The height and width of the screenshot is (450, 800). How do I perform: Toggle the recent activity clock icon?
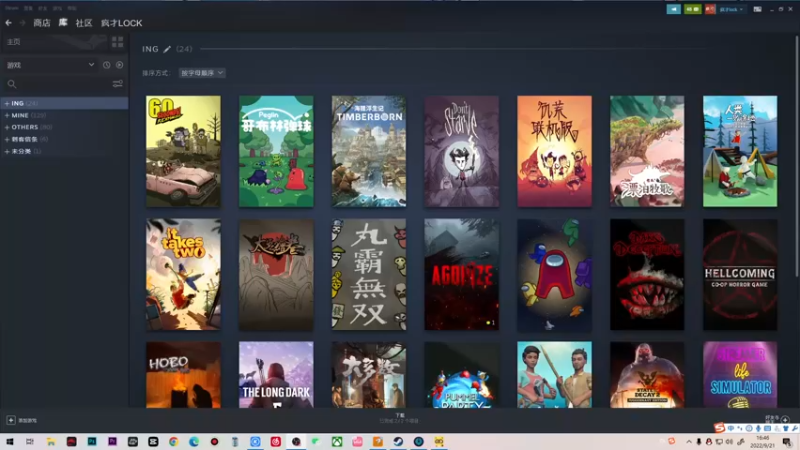(106, 65)
